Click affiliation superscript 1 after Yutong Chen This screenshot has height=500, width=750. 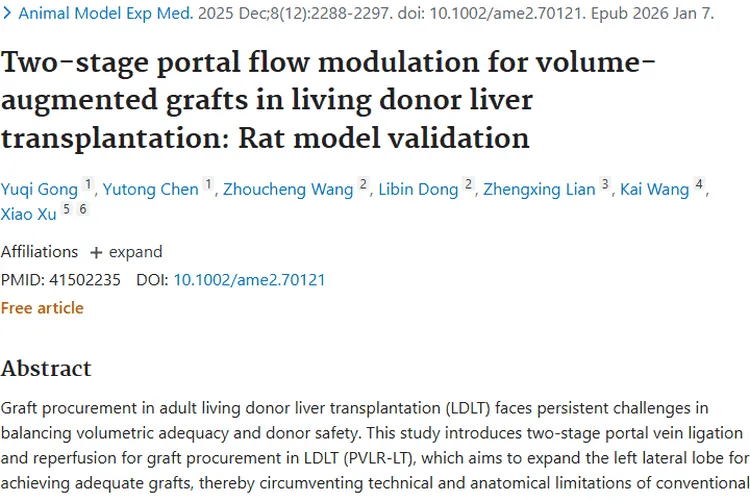click(x=208, y=185)
